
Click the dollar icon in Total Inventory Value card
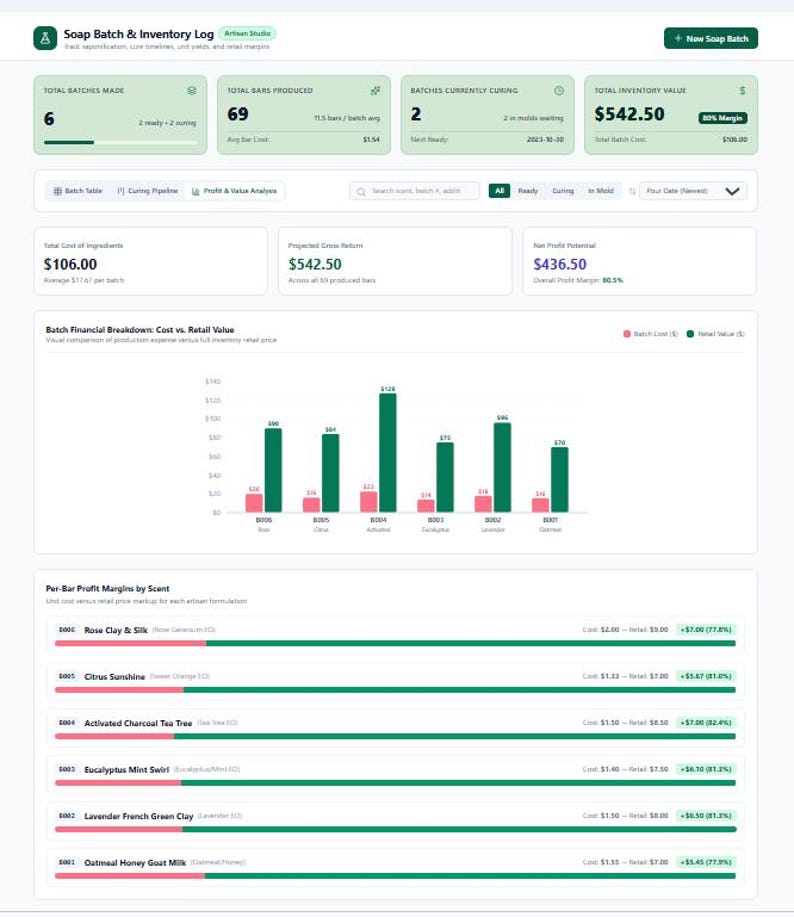pos(743,91)
